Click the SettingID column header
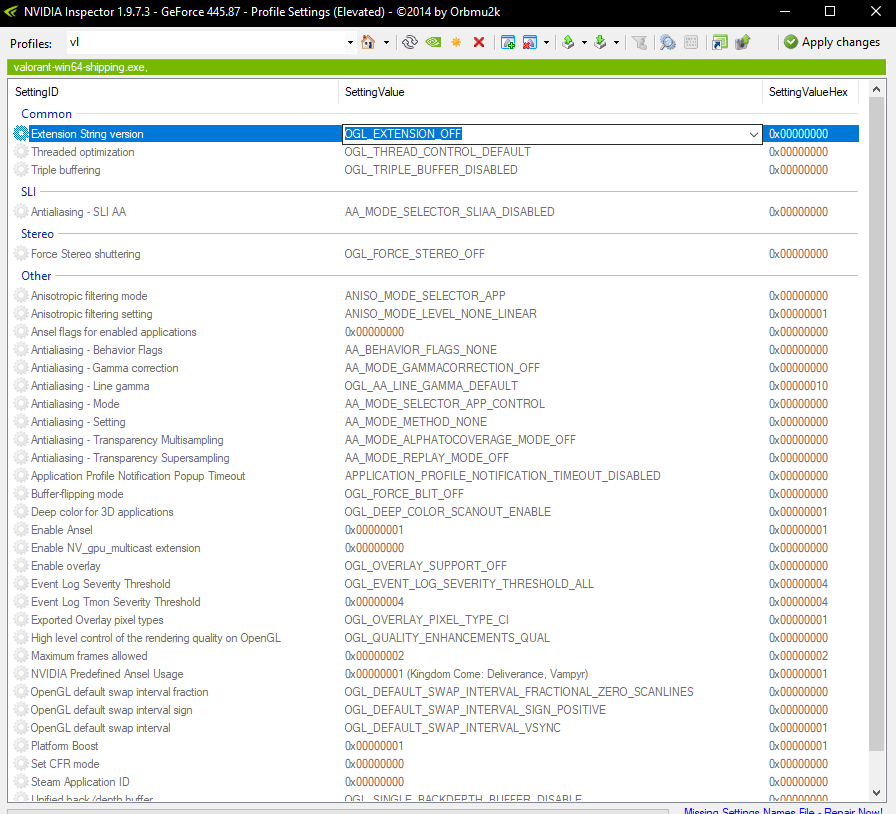This screenshot has width=896, height=814. (x=174, y=92)
